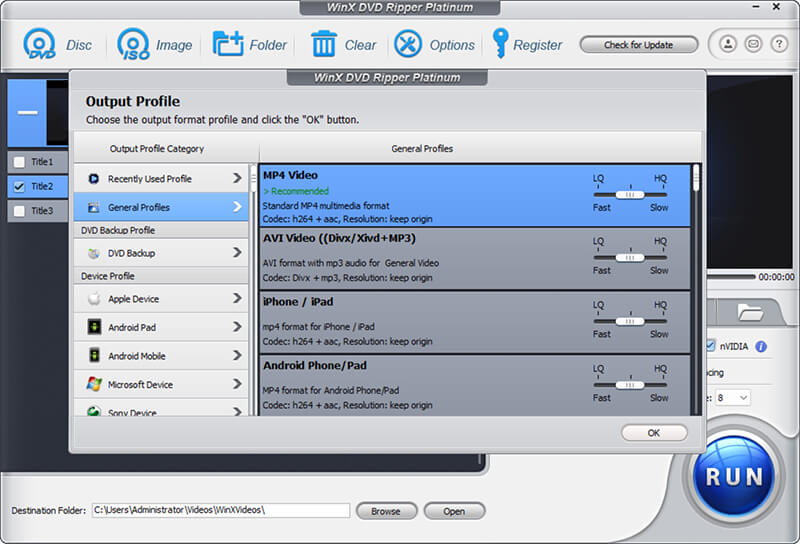Click the Android Pad icon
Screen dimensions: 800x544
(94, 327)
